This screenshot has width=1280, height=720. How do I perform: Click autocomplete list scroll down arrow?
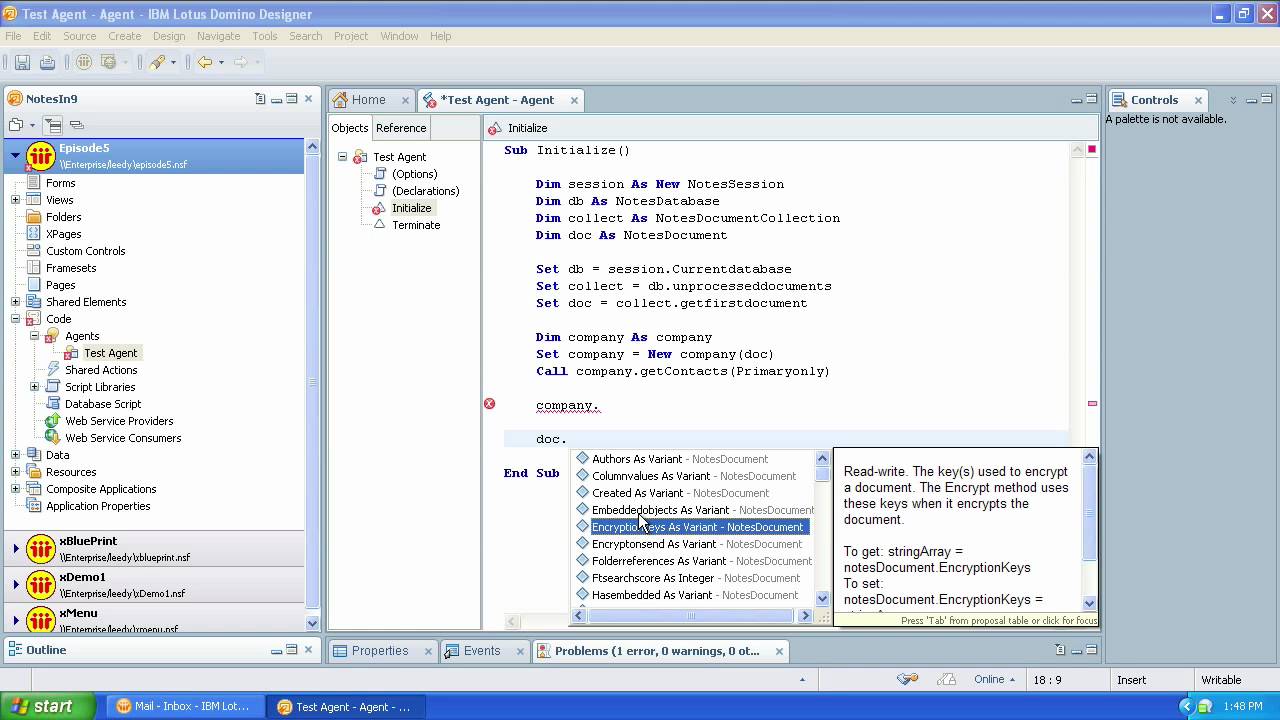823,598
